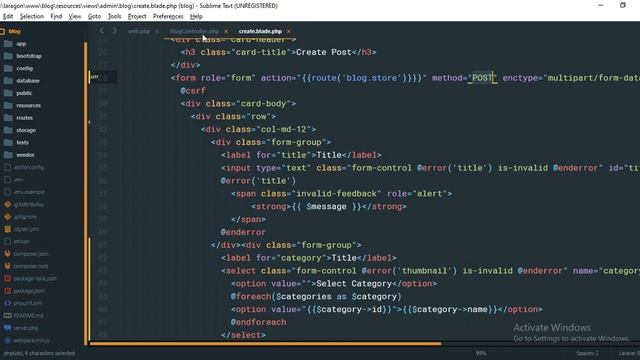Click the .env.example file icon
Image resolution: width=640 pixels, height=360 pixels.
click(x=7, y=192)
